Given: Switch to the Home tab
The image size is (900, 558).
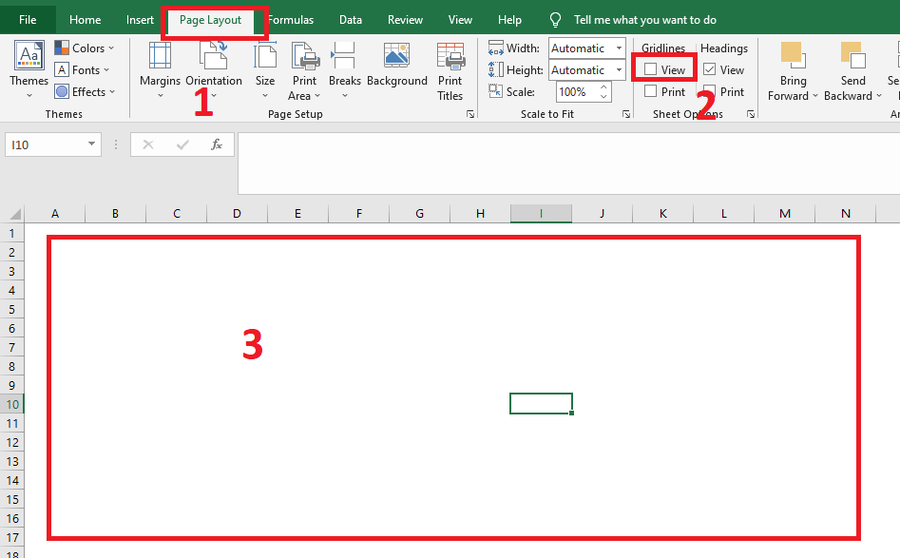Looking at the screenshot, I should tap(85, 20).
